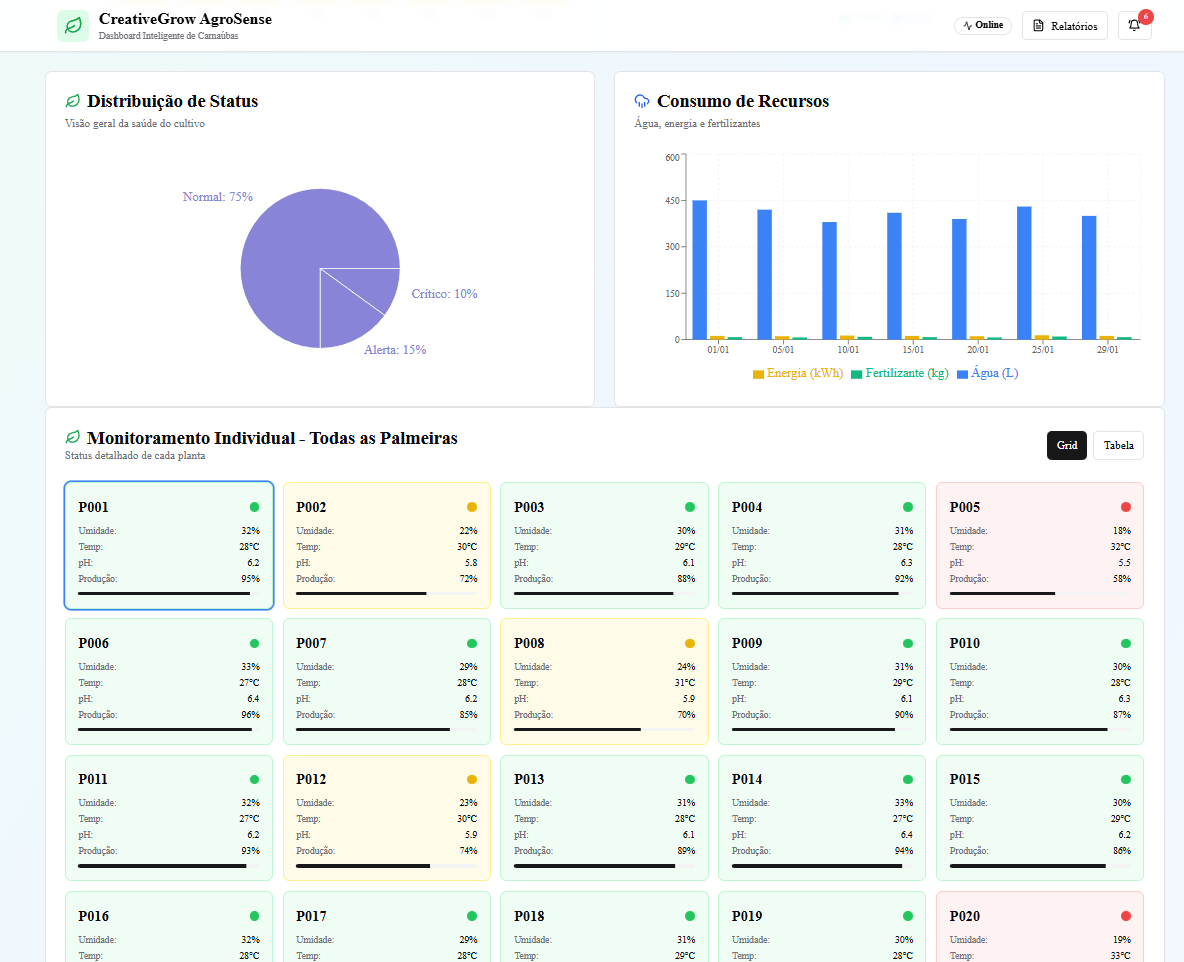Screen dimensions: 1184x962
Task: Click the 25/01 blue water bar
Action: pyautogui.click(x=1024, y=272)
